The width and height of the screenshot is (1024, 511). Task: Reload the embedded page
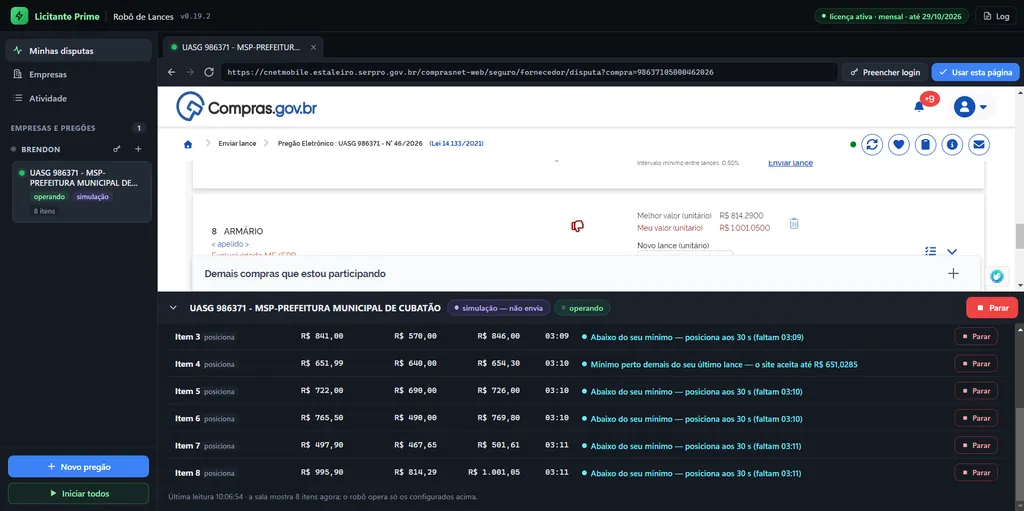[209, 72]
